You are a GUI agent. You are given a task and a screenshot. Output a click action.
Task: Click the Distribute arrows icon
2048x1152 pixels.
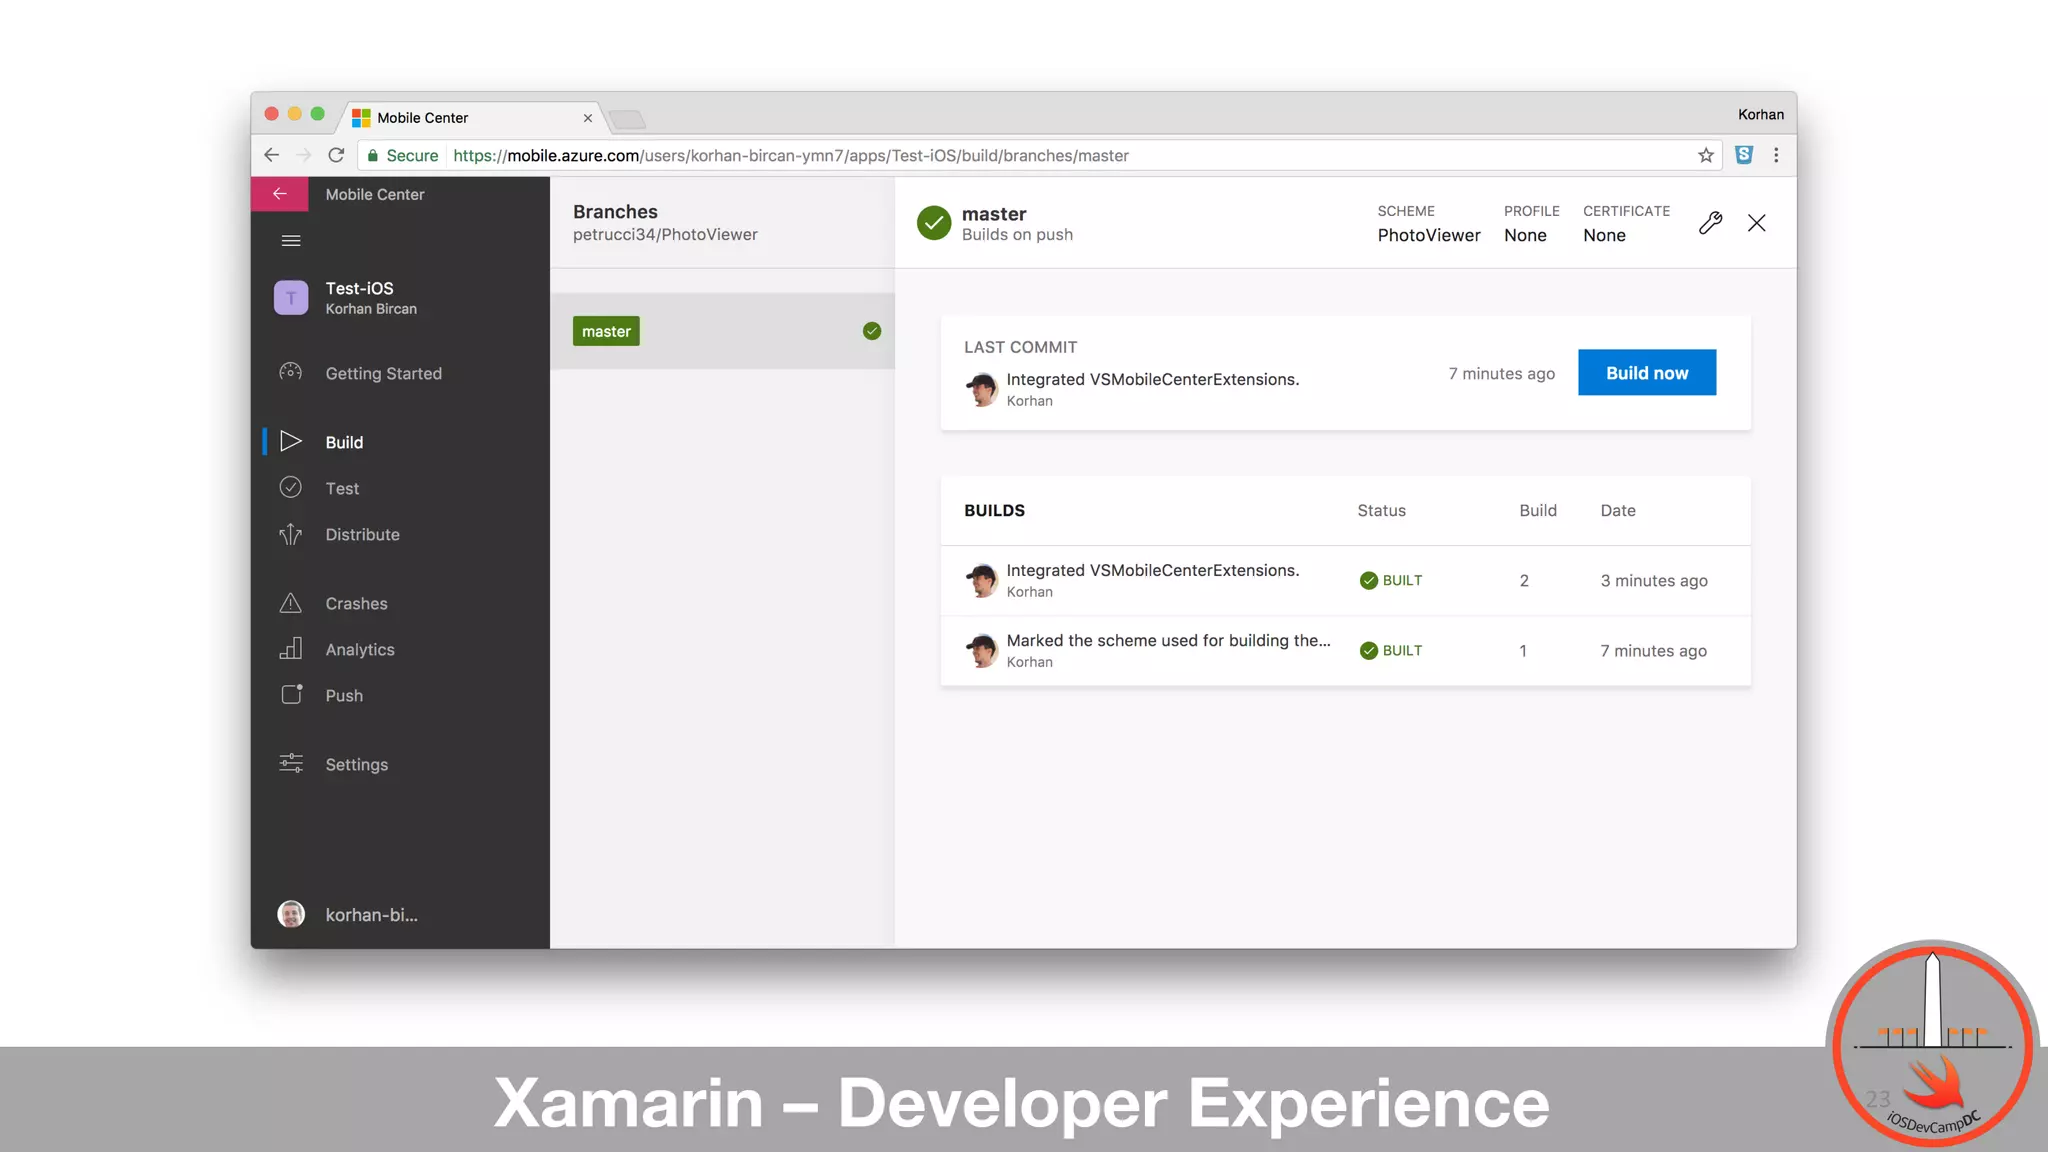[290, 534]
